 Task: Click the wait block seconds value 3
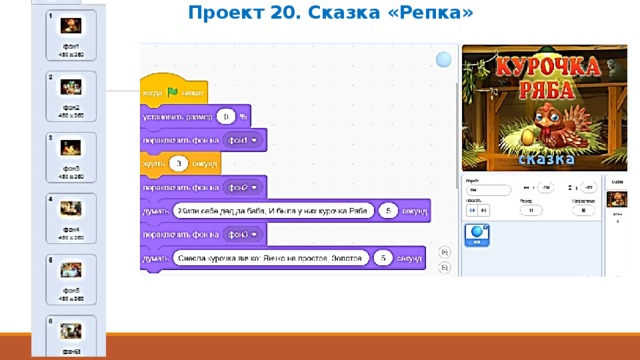pos(178,164)
